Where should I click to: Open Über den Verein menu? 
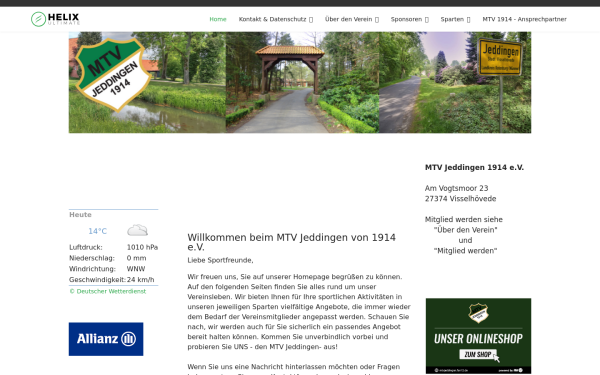[x=349, y=19]
